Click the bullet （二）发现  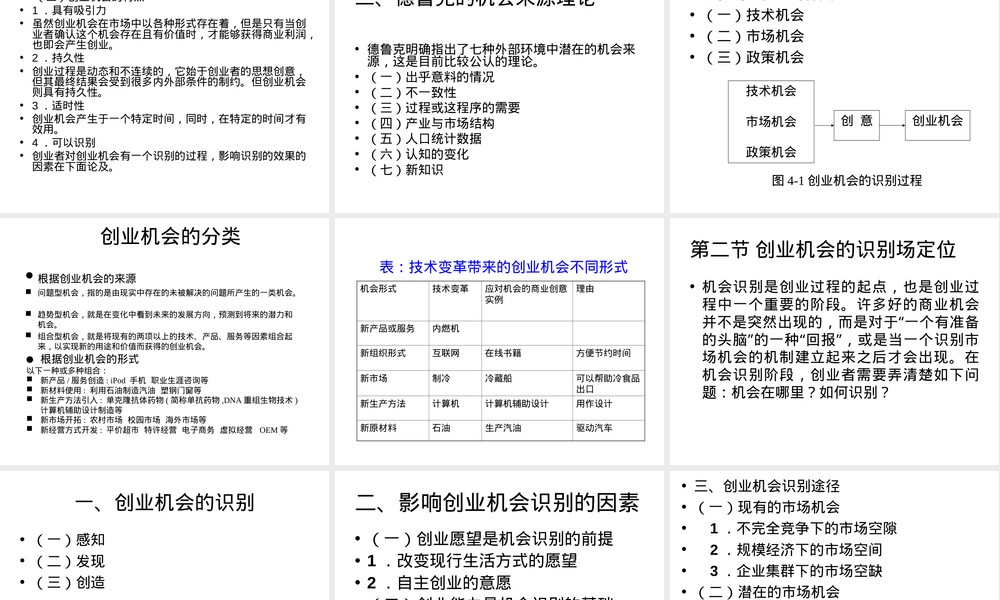(x=70, y=562)
